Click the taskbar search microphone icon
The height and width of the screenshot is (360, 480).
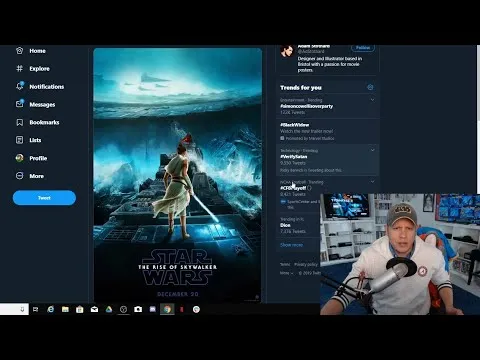(x=22, y=309)
